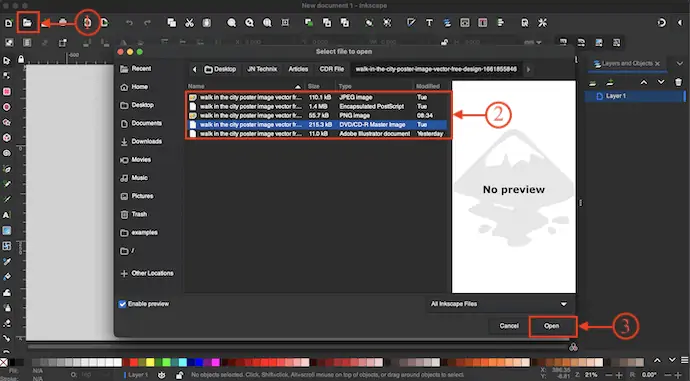This screenshot has width=690, height=381.
Task: Open Downloads in sidebar
Action: (x=141, y=142)
